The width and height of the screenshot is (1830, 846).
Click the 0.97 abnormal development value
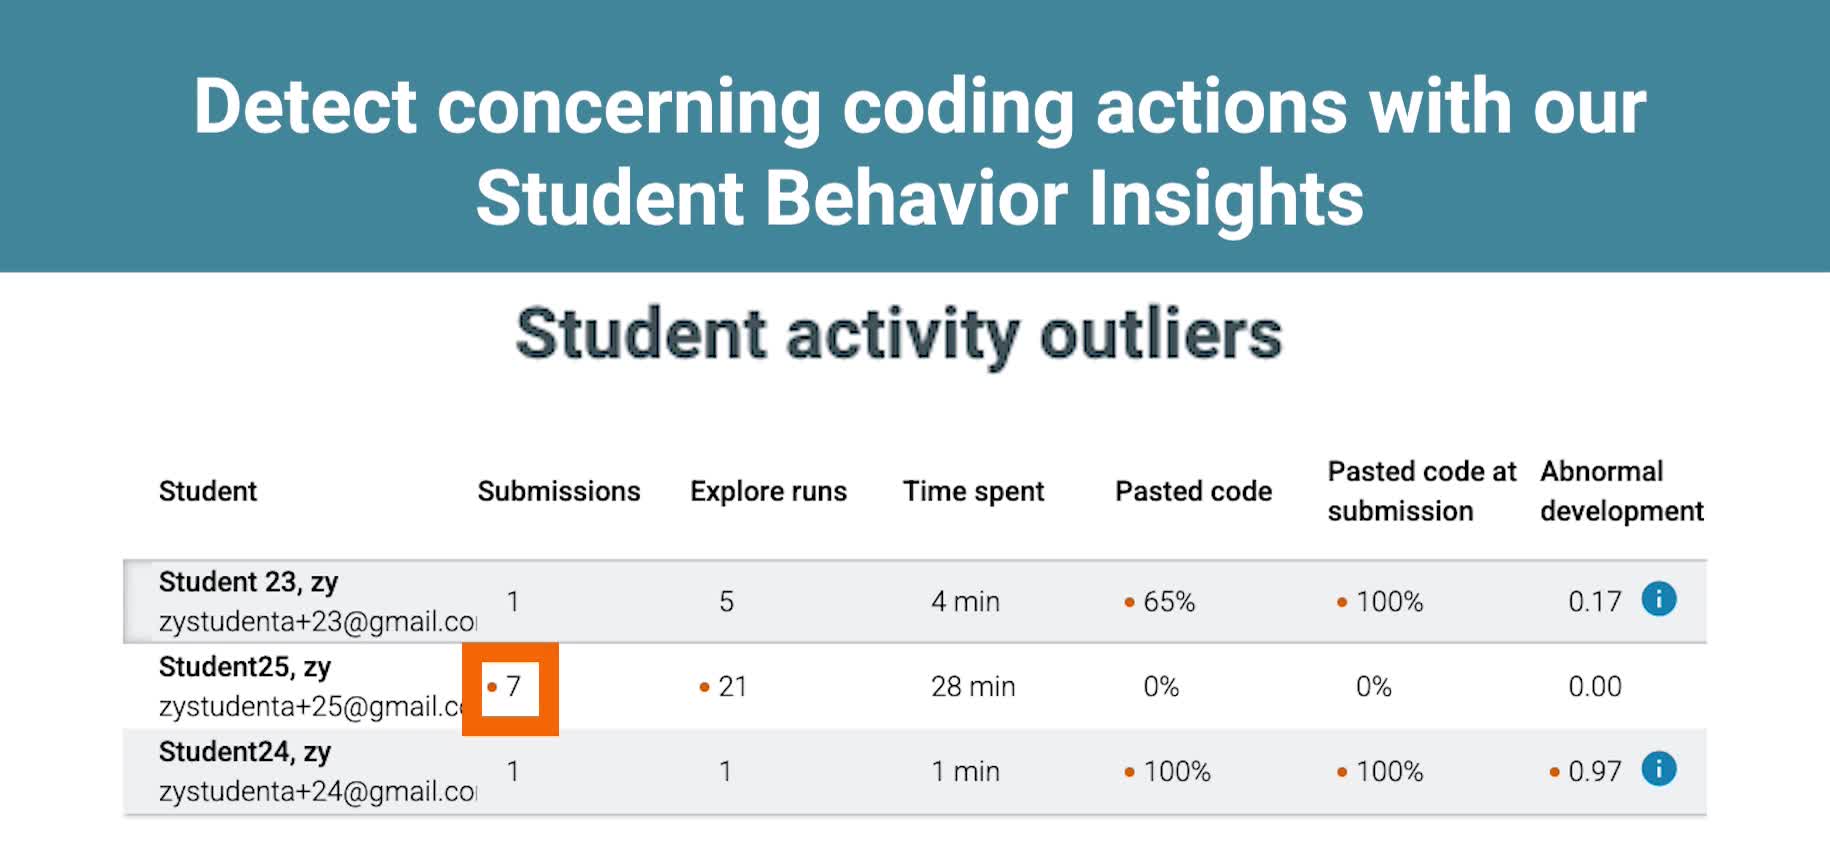coord(1585,772)
